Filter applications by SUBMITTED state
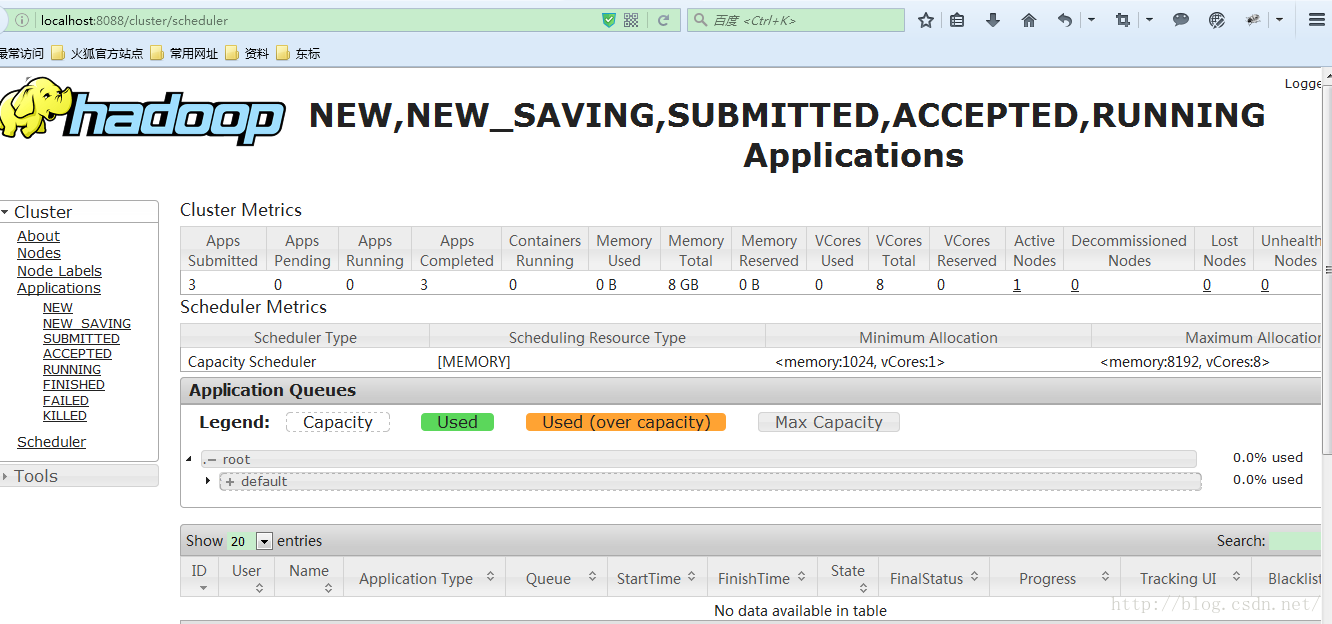1332x624 pixels. pos(81,339)
